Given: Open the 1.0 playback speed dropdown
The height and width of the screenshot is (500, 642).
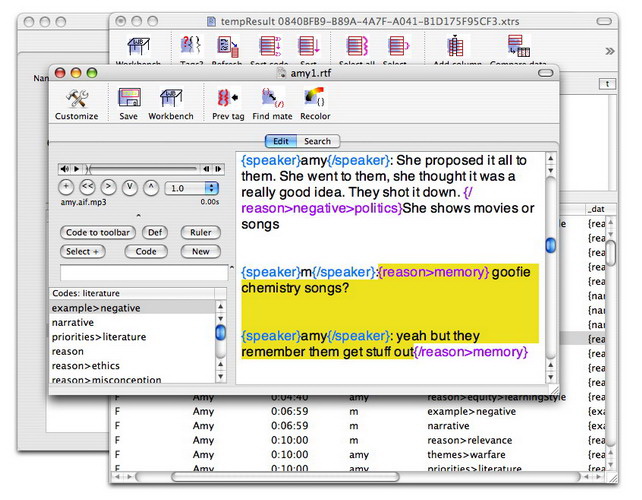Looking at the screenshot, I should [193, 188].
